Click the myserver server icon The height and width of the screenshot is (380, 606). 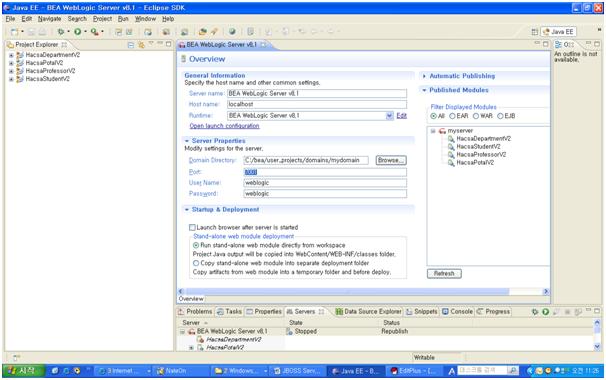[443, 131]
